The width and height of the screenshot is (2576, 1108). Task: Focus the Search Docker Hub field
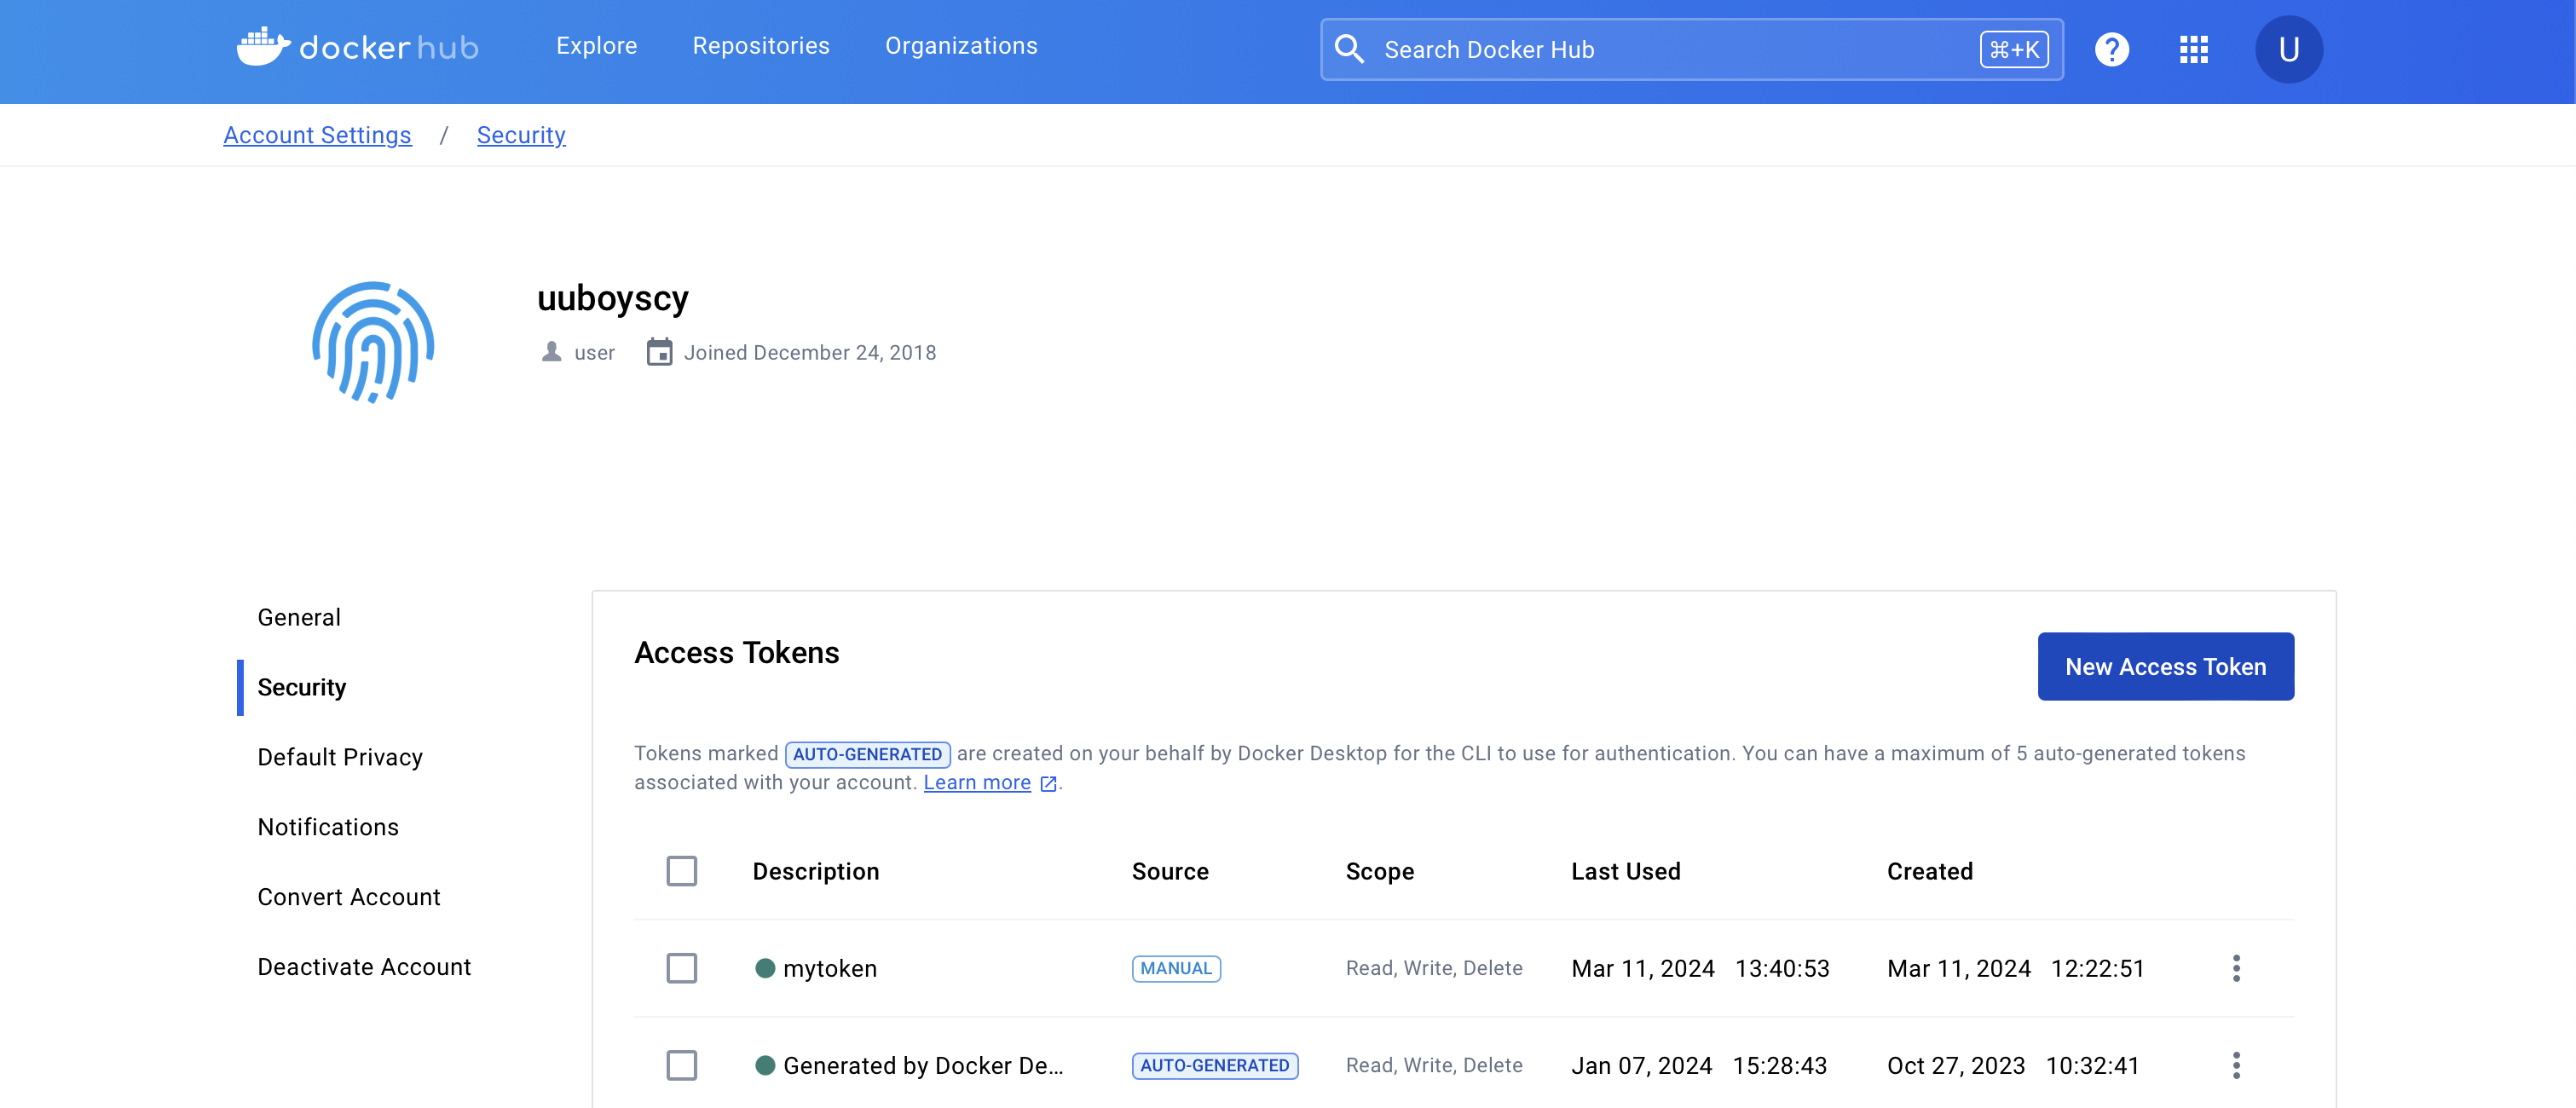pos(1691,49)
